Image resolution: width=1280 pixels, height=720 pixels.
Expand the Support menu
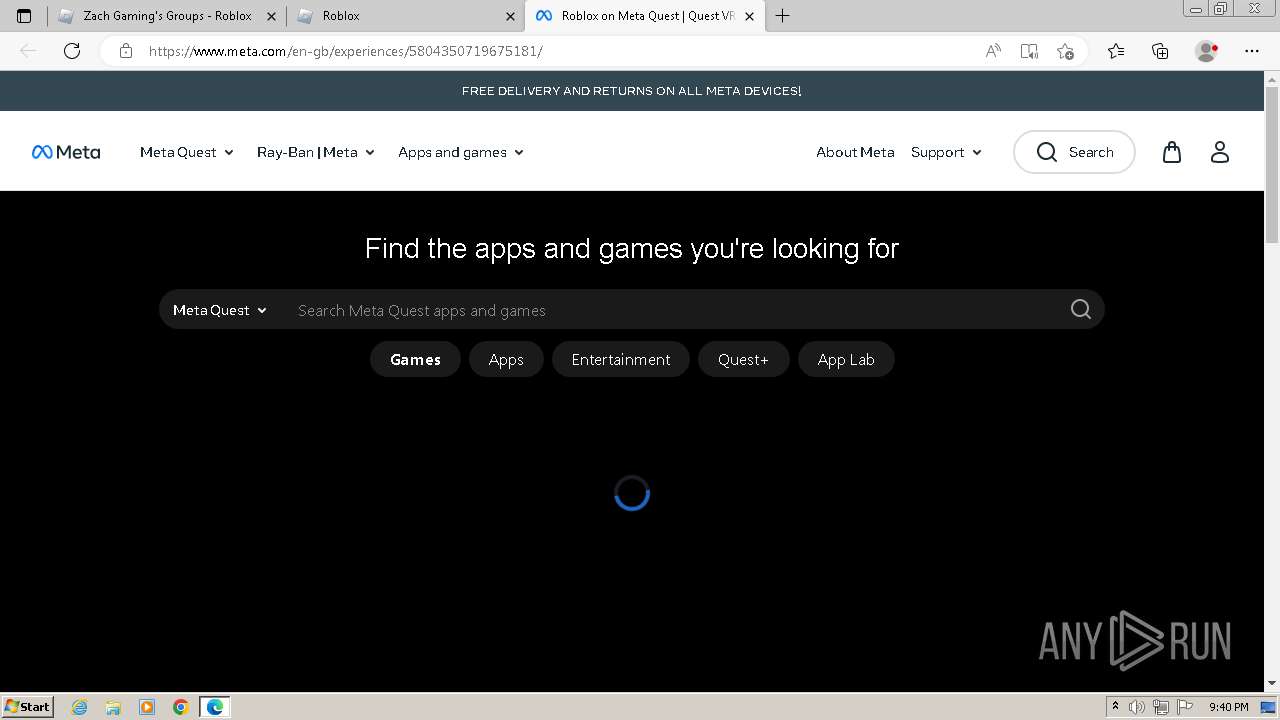point(946,152)
